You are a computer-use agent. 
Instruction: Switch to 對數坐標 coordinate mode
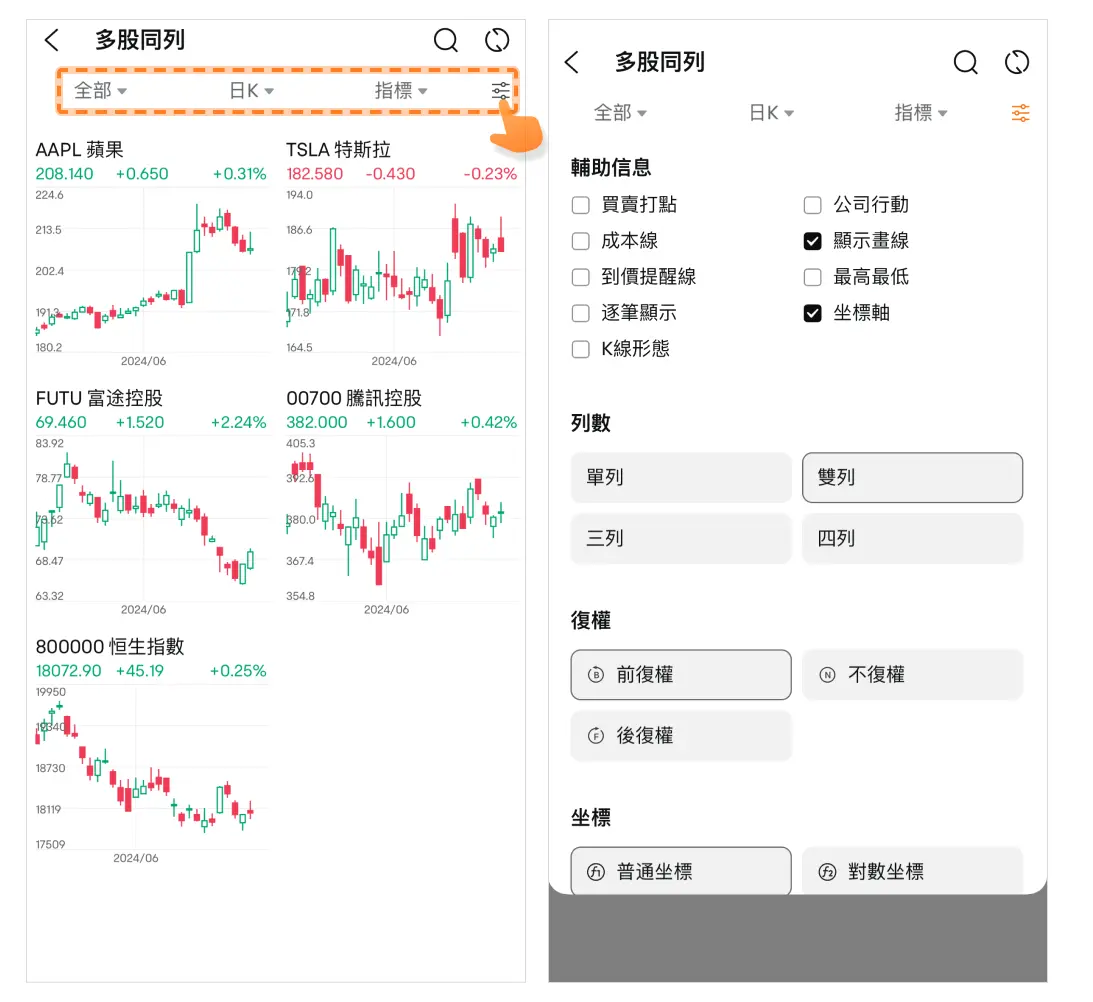912,872
